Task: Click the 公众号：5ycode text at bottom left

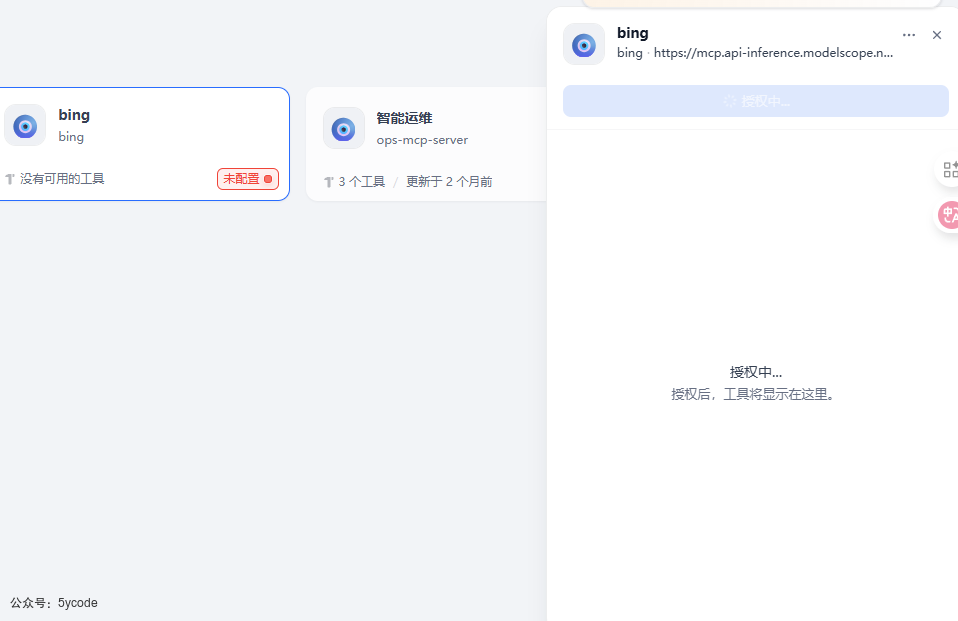Action: (55, 603)
